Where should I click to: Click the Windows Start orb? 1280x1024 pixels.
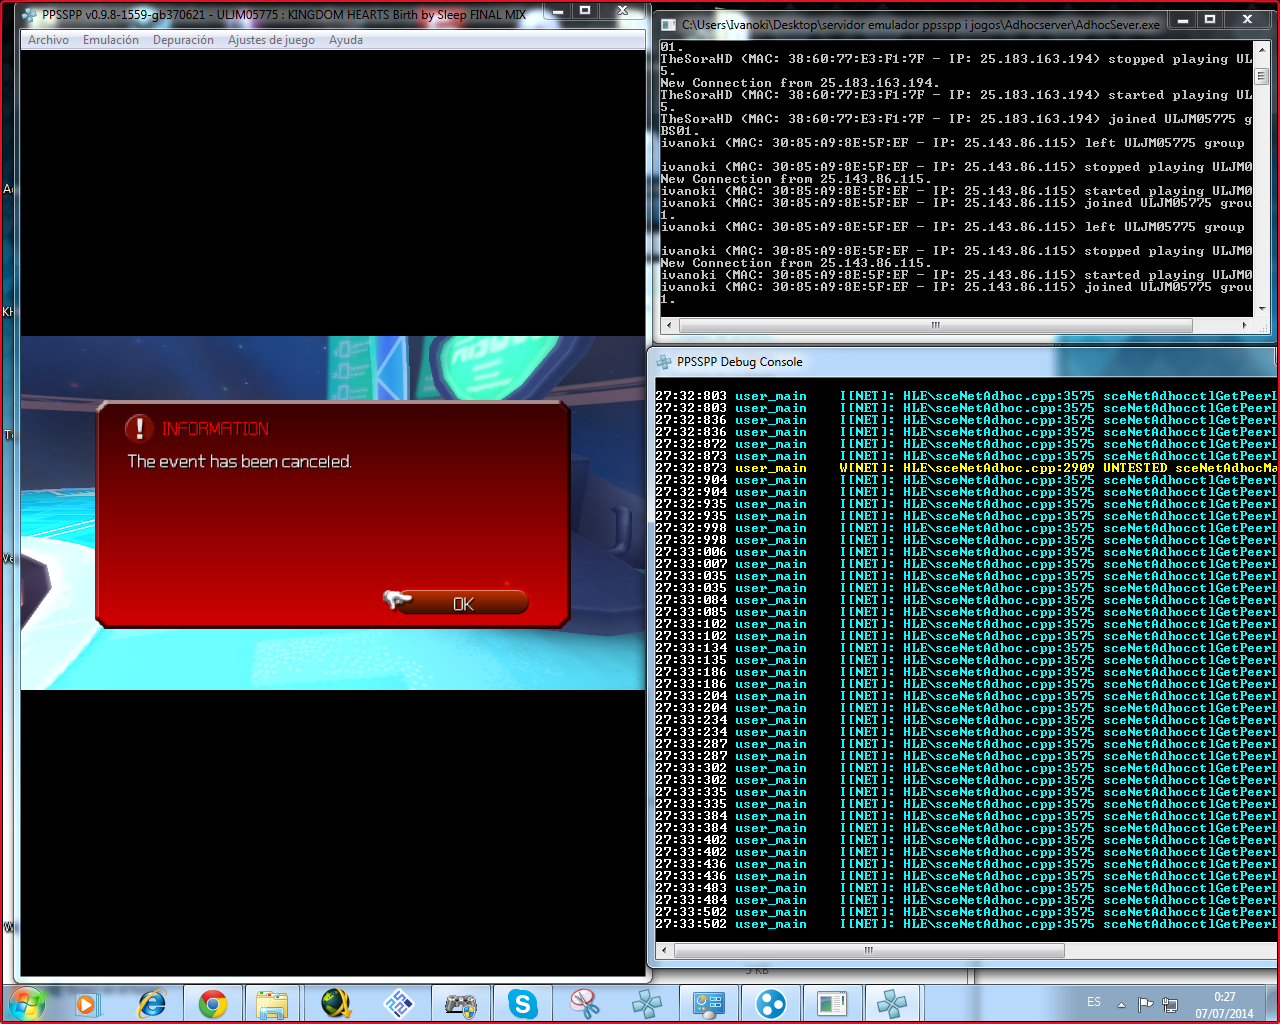(26, 1003)
